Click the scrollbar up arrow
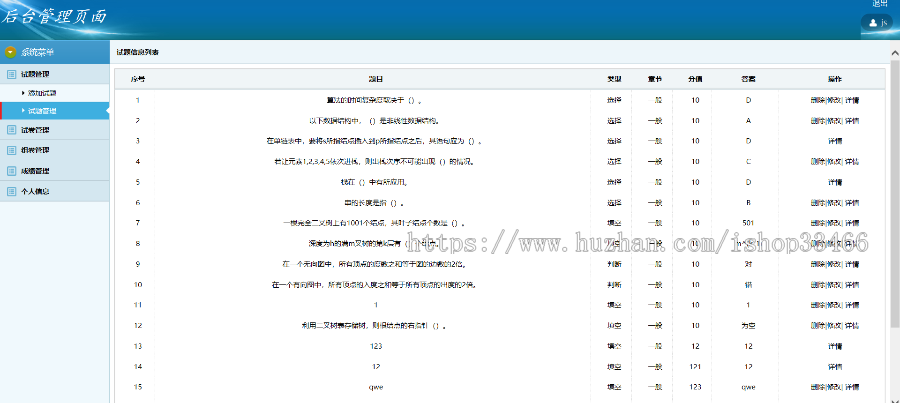The image size is (900, 403). [x=895, y=53]
